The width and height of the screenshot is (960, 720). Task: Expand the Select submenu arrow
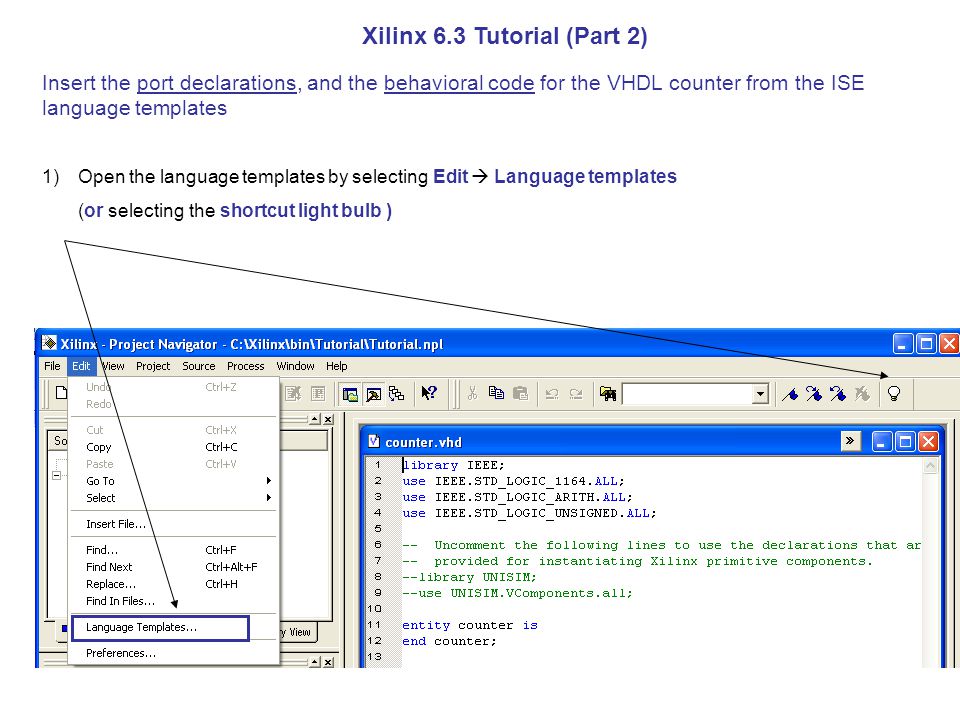[268, 498]
